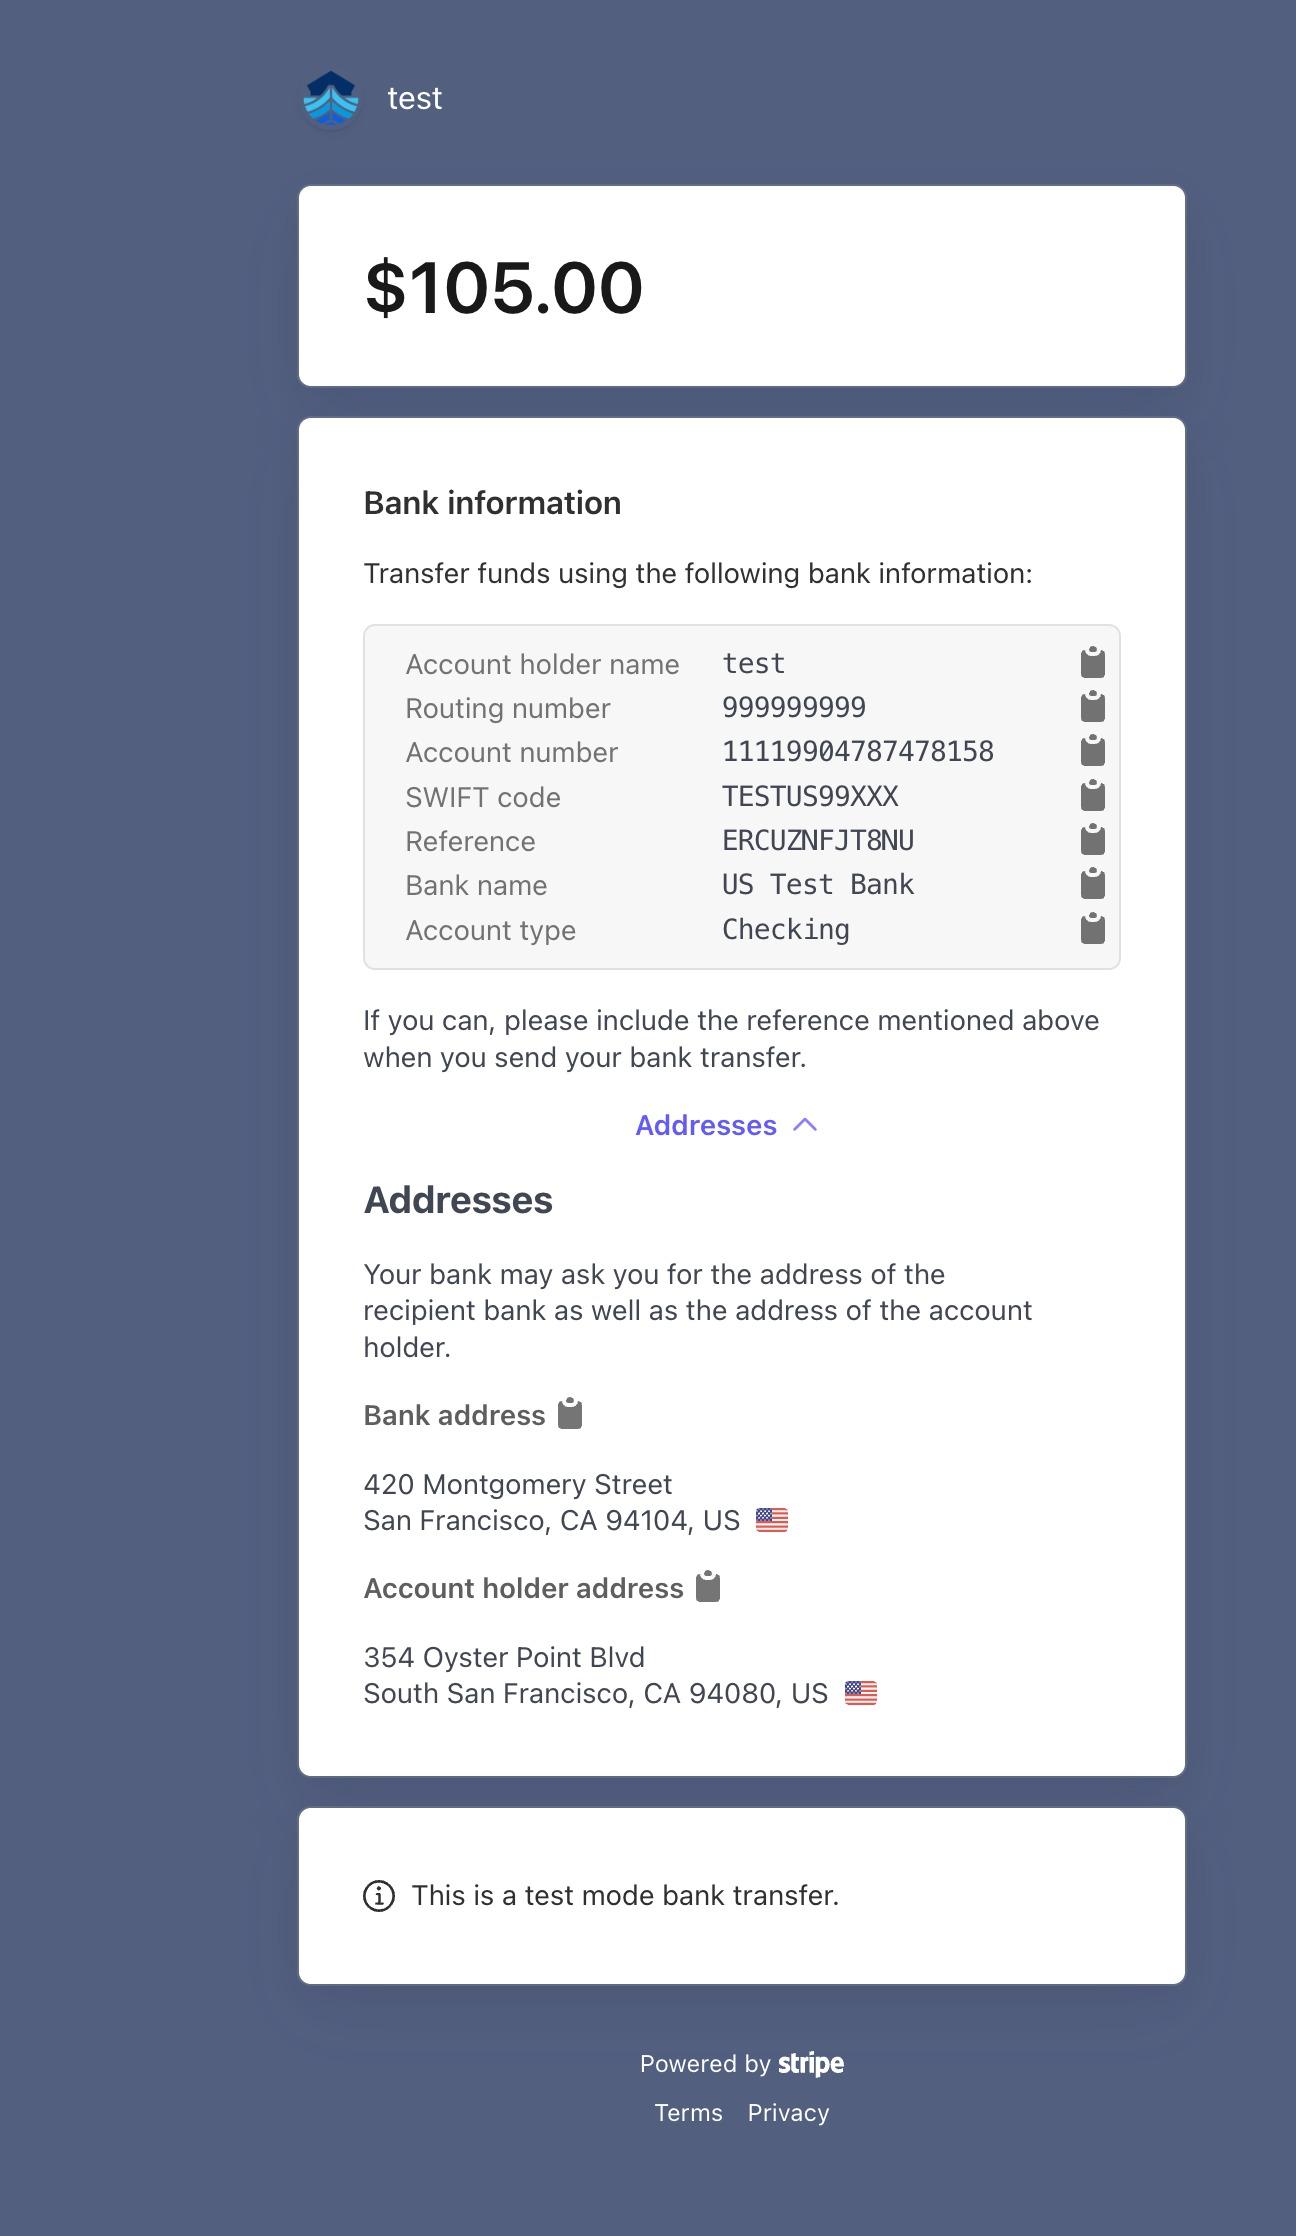Copy the routing number to clipboard
Image resolution: width=1296 pixels, height=2236 pixels.
pyautogui.click(x=1092, y=707)
